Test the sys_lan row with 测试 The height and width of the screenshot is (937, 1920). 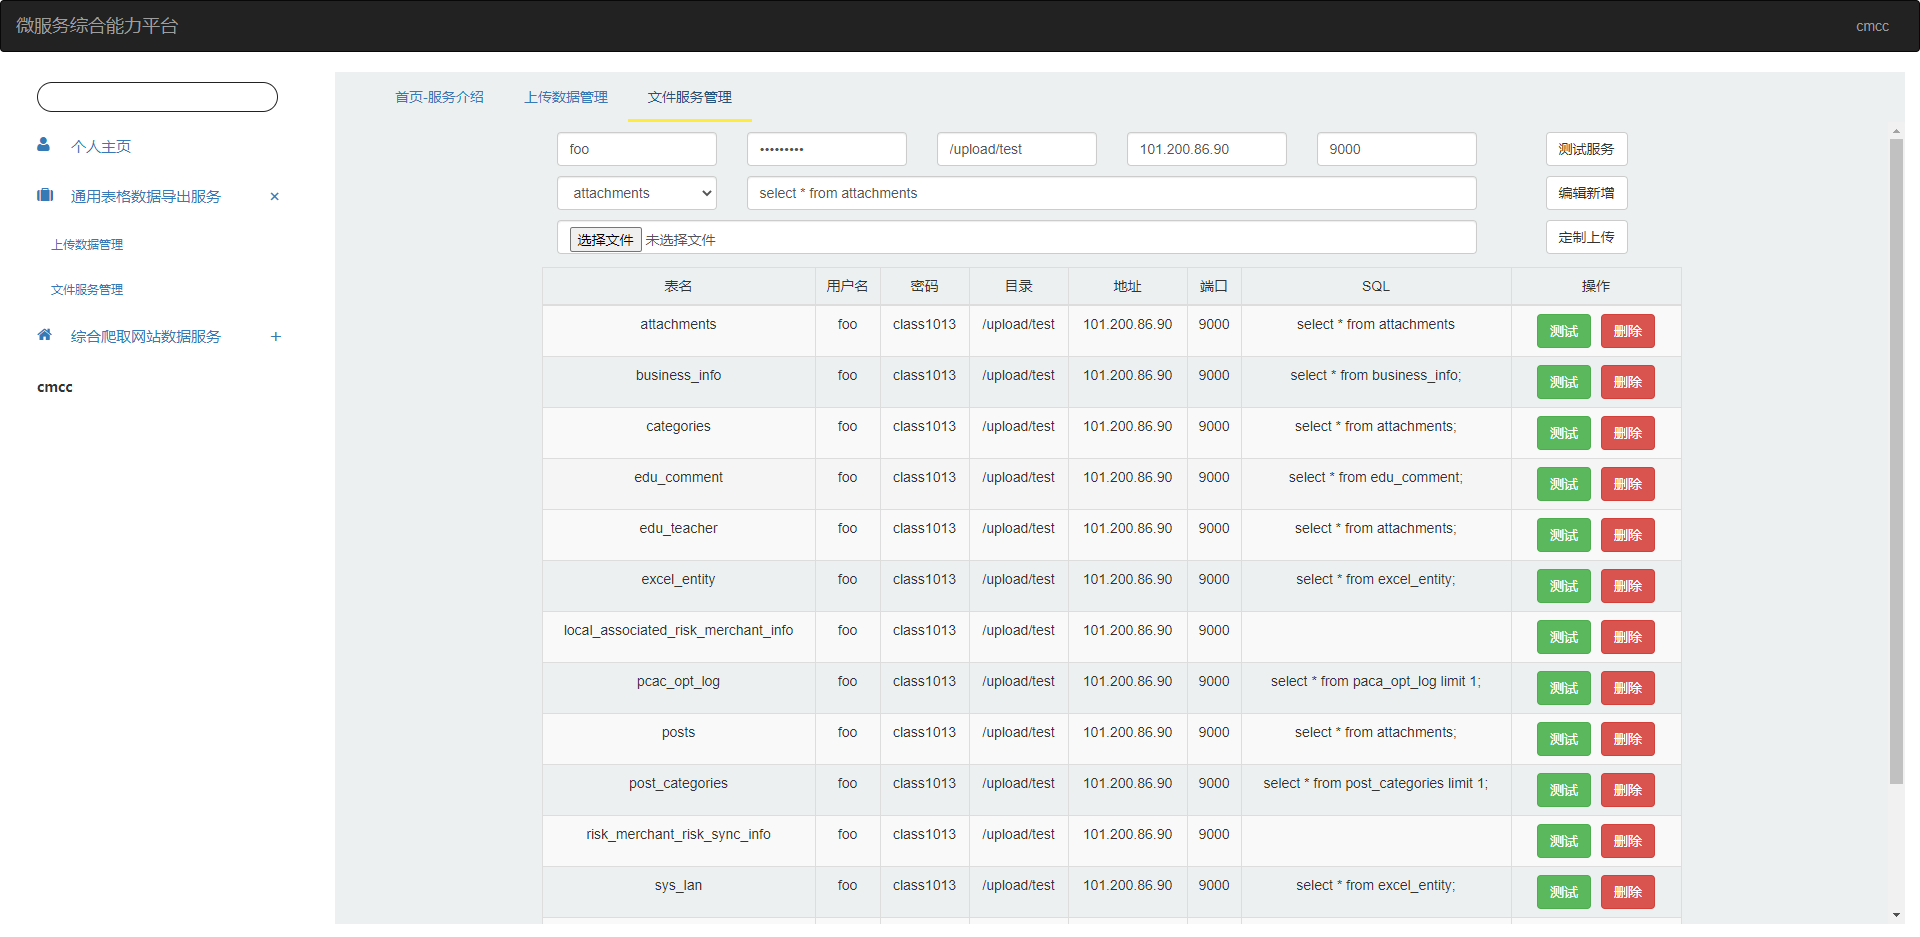[1564, 892]
